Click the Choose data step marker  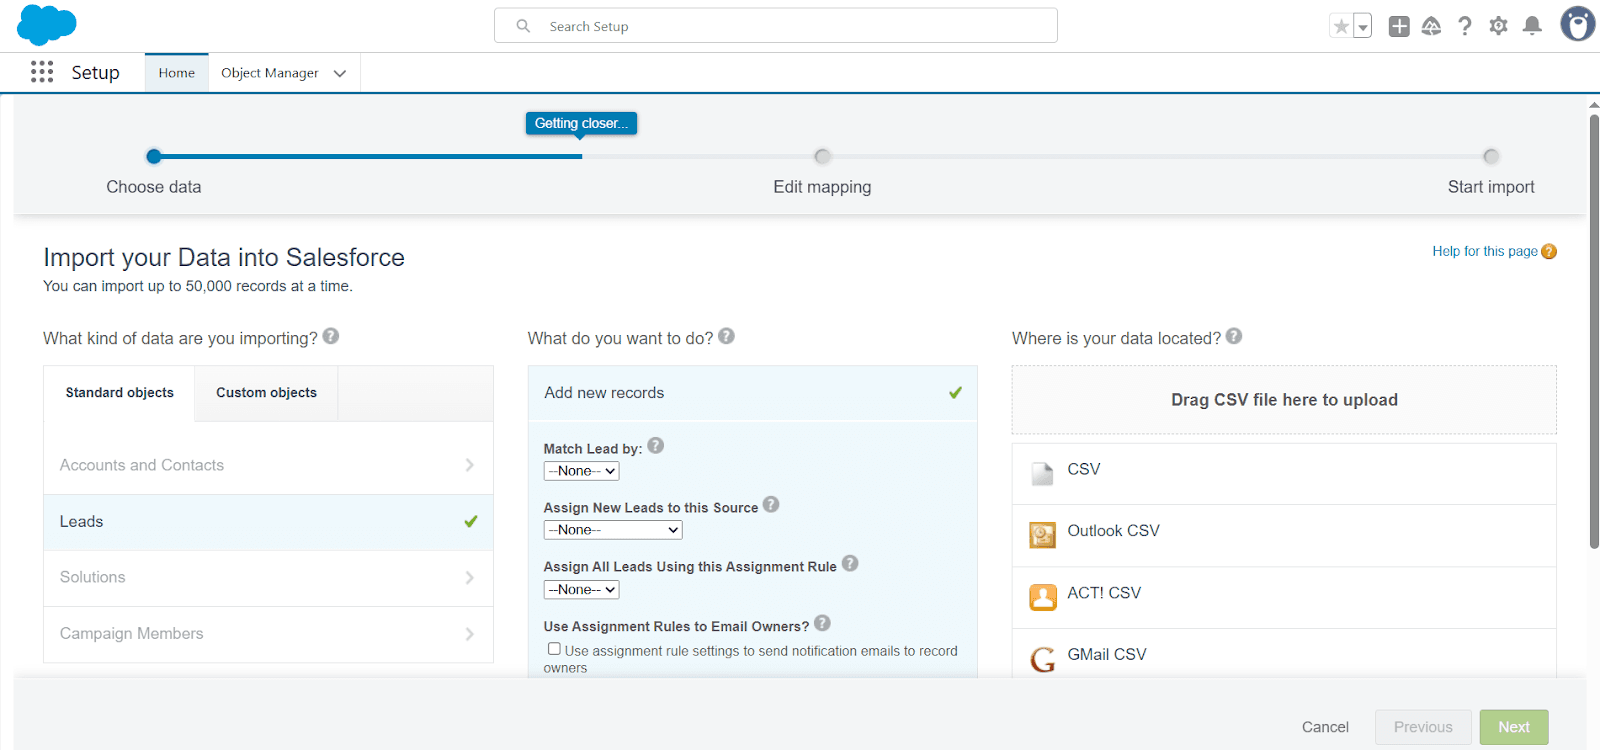[154, 156]
